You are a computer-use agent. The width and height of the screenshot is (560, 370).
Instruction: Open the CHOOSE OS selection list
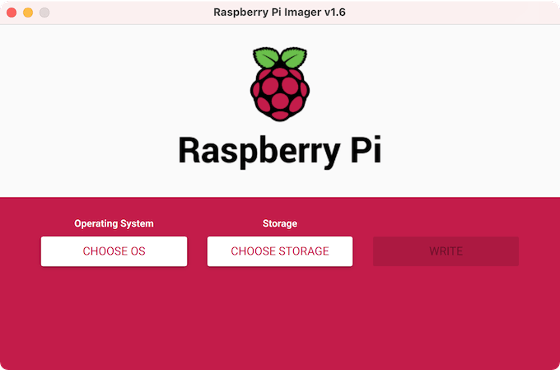click(114, 251)
